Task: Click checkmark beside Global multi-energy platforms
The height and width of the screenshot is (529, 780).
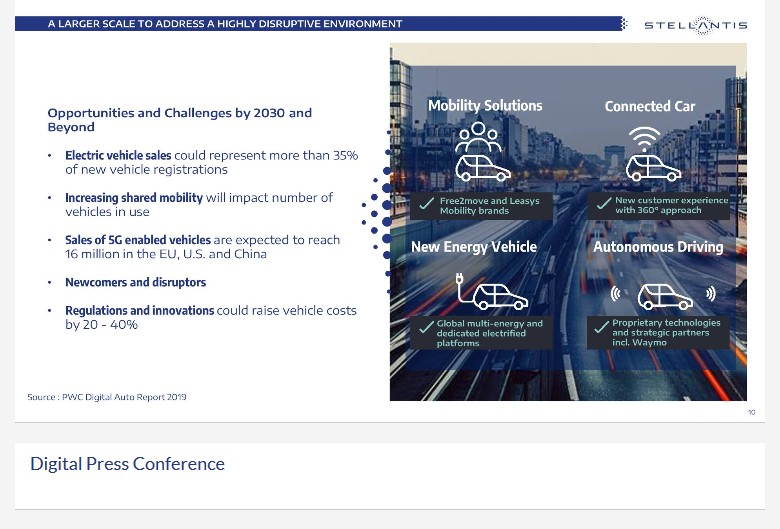Action: pyautogui.click(x=426, y=327)
